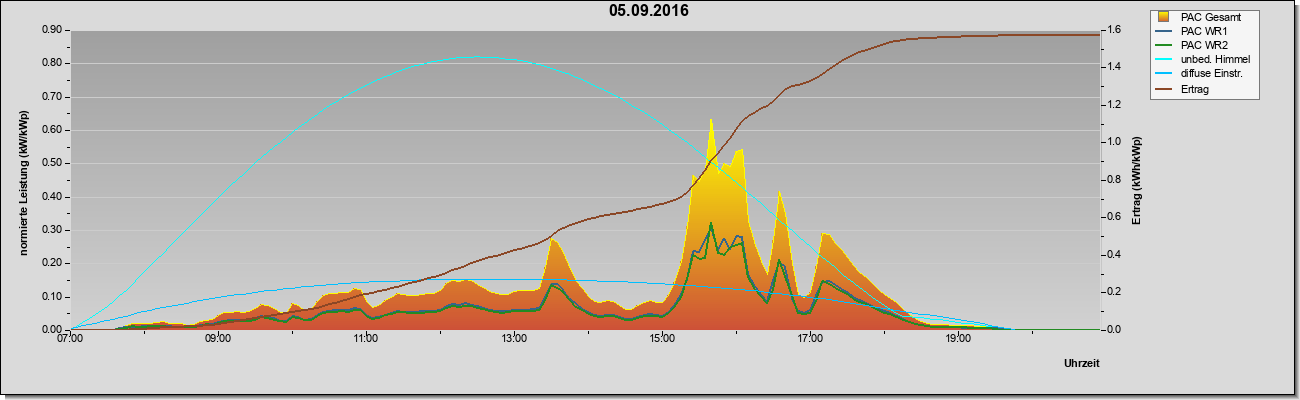Click the 0.90 left axis value
The height and width of the screenshot is (400, 1300).
click(x=52, y=30)
